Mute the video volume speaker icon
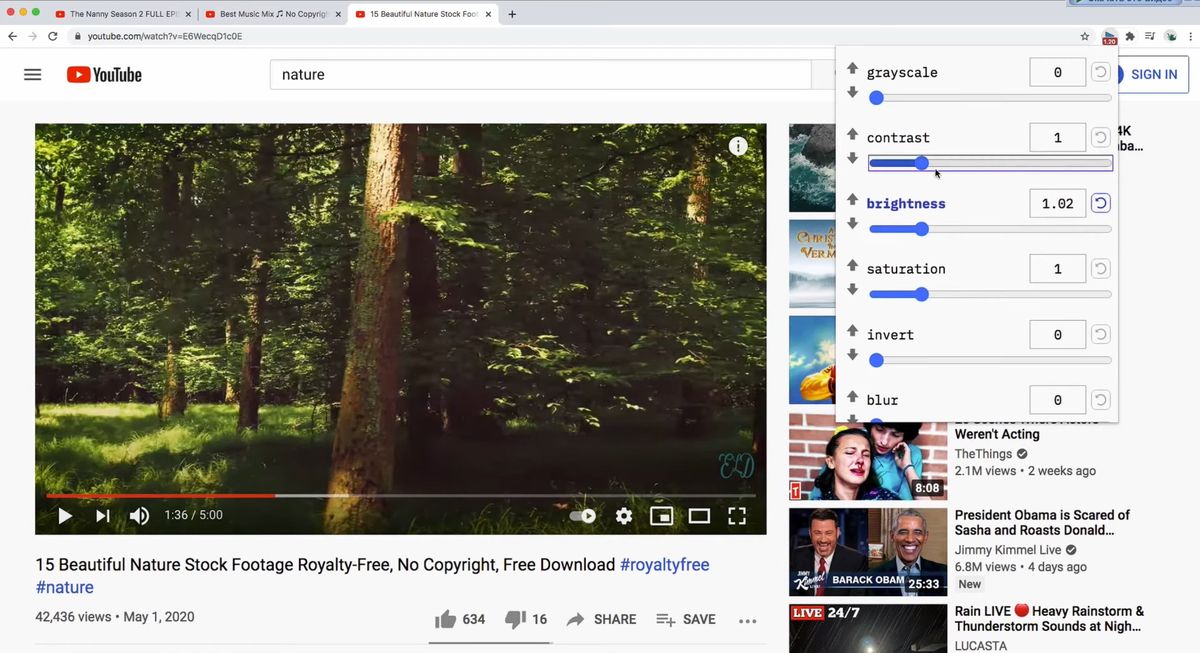 139,516
